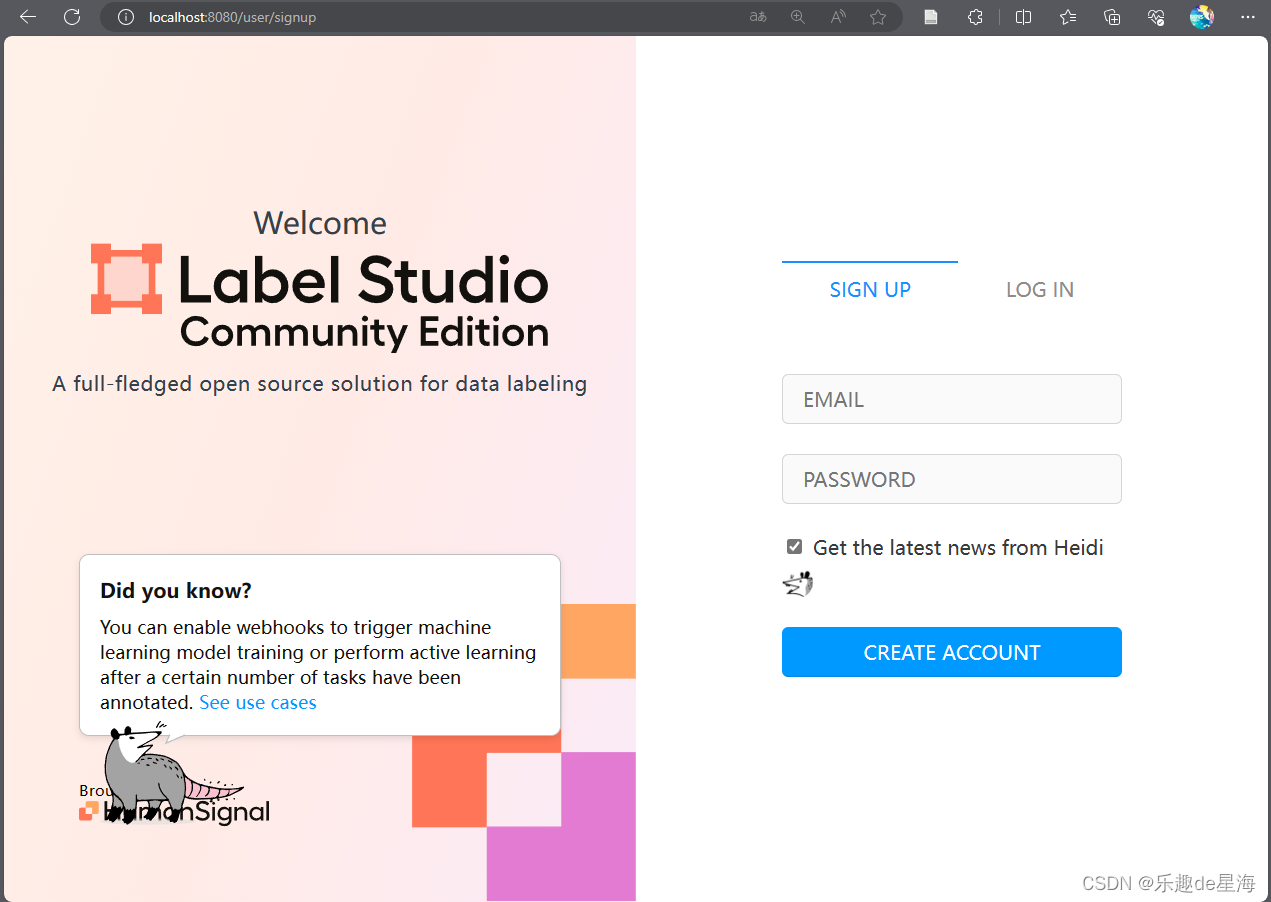Open the translate page icon

[x=758, y=17]
